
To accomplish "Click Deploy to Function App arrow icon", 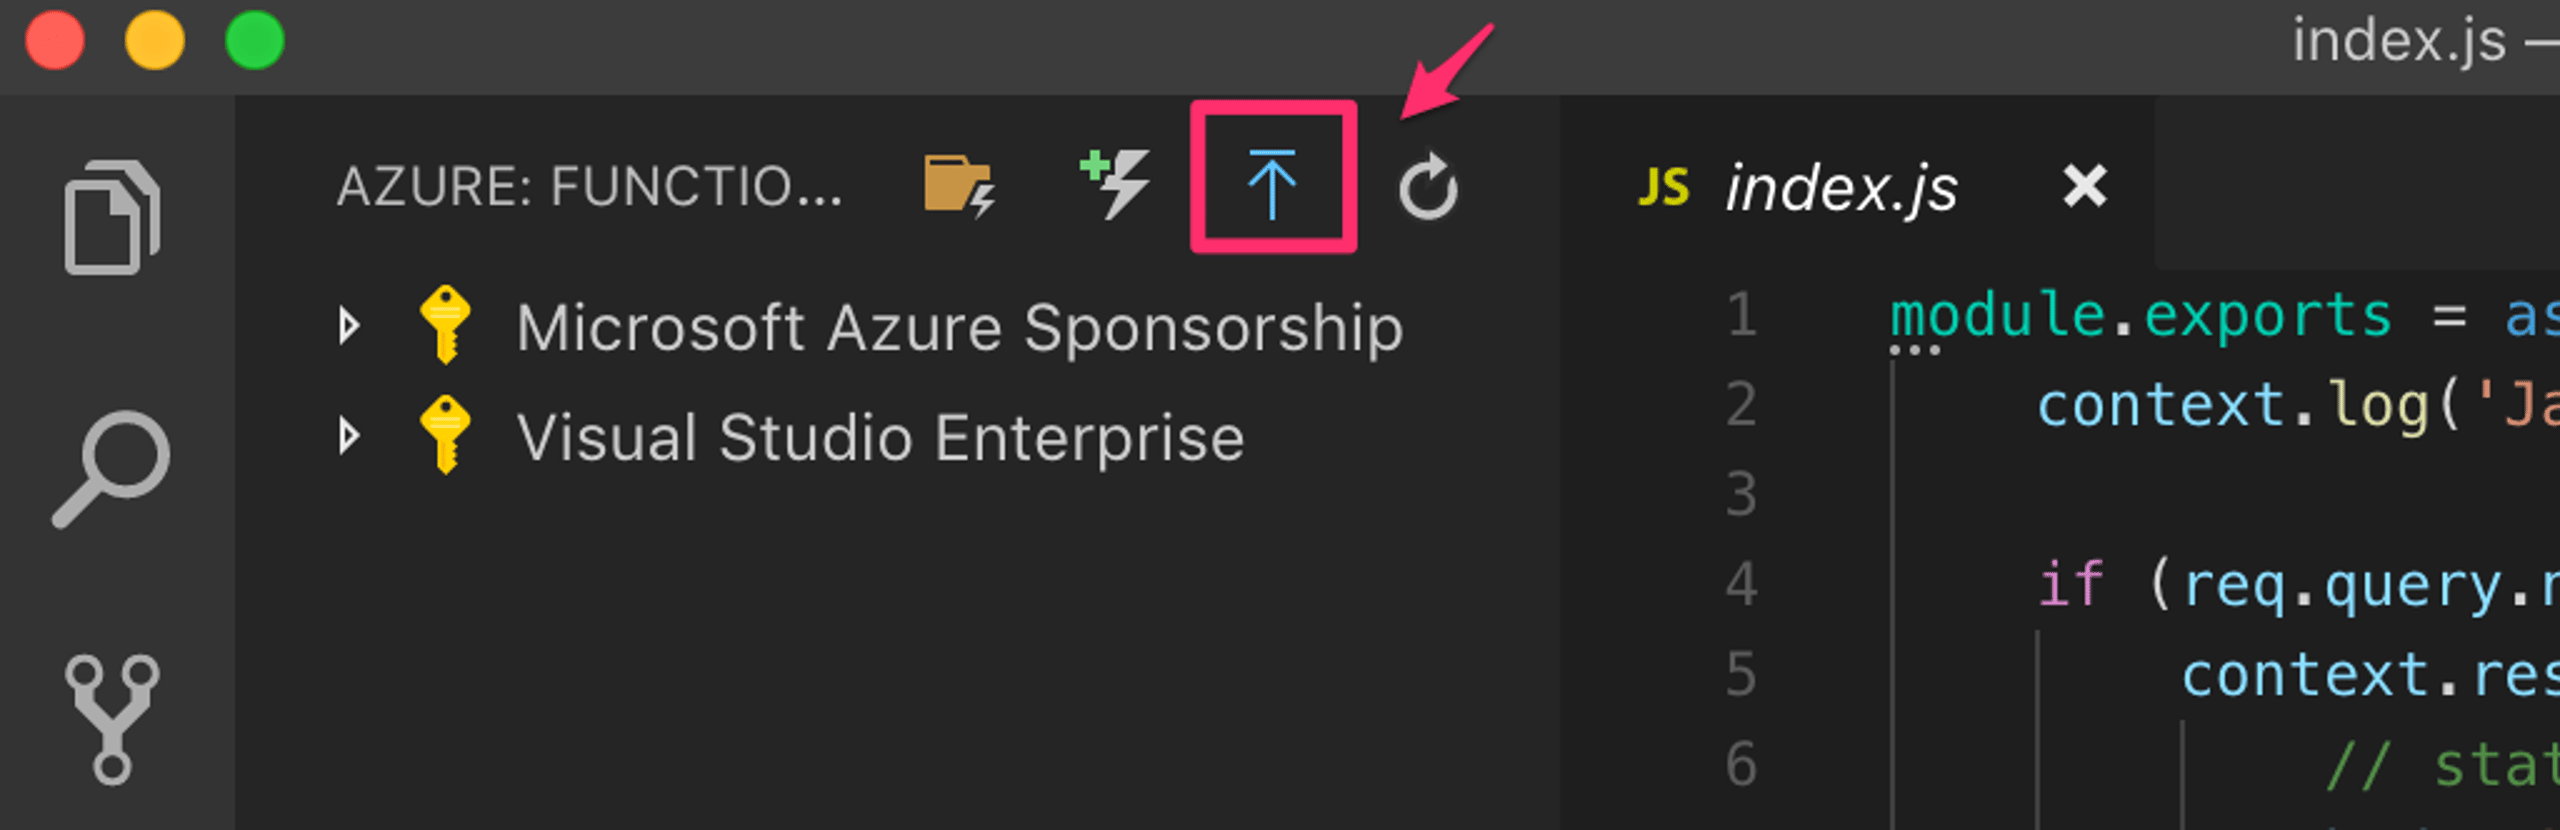I will (1272, 183).
